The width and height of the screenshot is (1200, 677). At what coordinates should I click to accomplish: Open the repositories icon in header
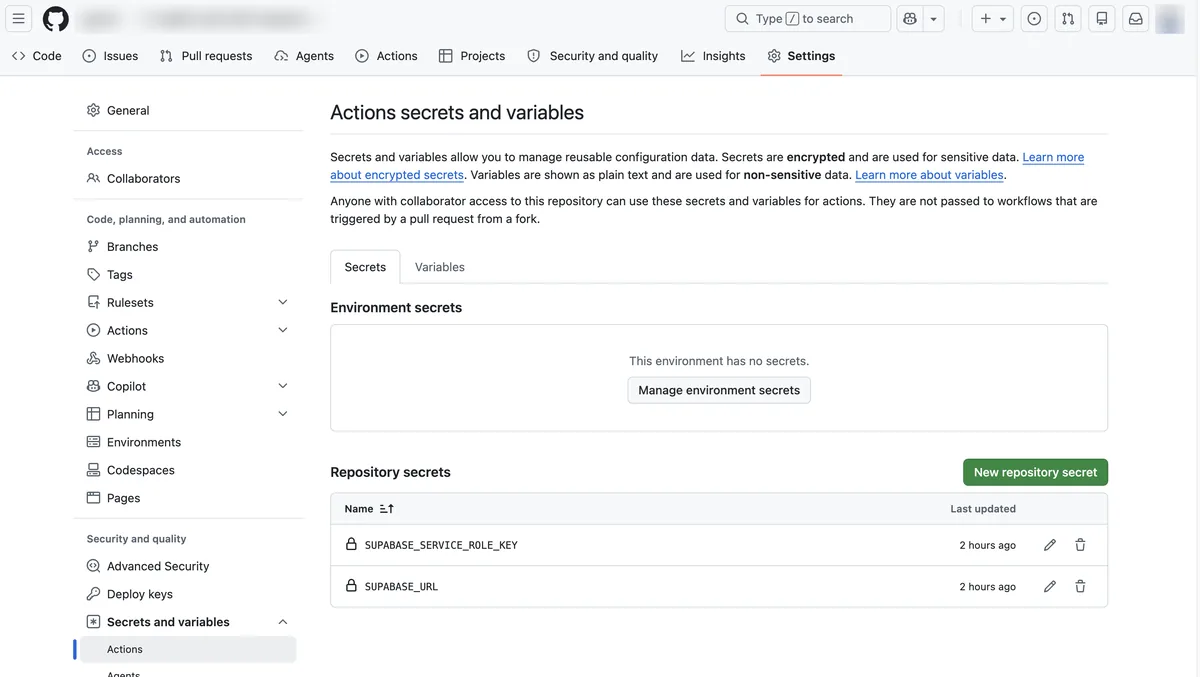pyautogui.click(x=1102, y=18)
